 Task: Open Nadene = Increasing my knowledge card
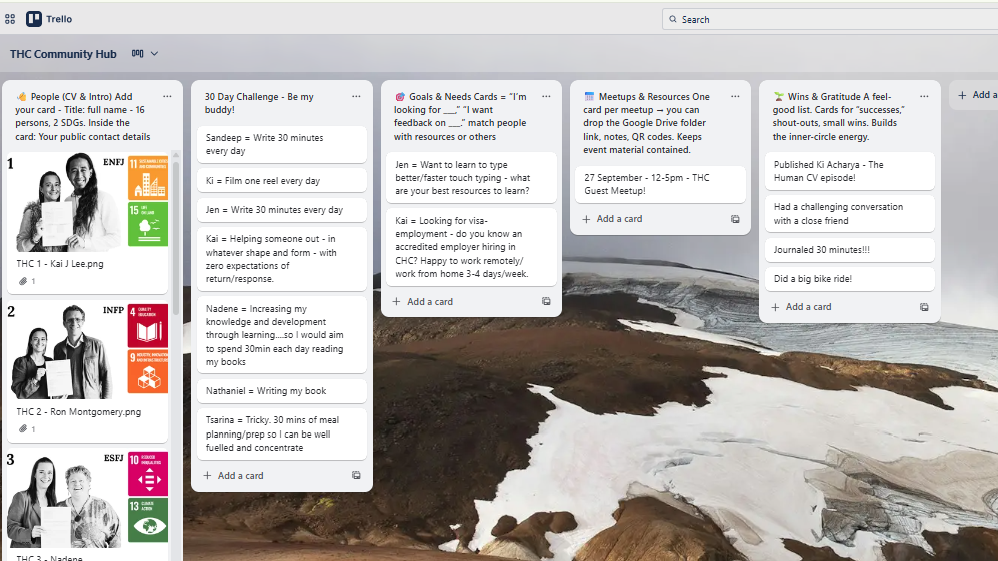tap(282, 335)
